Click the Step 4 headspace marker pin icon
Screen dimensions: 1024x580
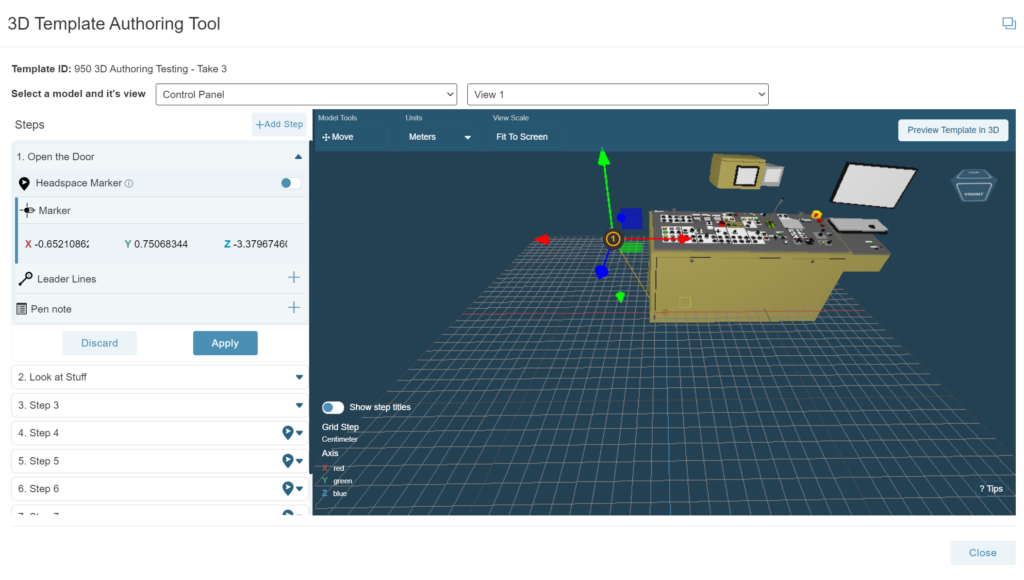(287, 432)
